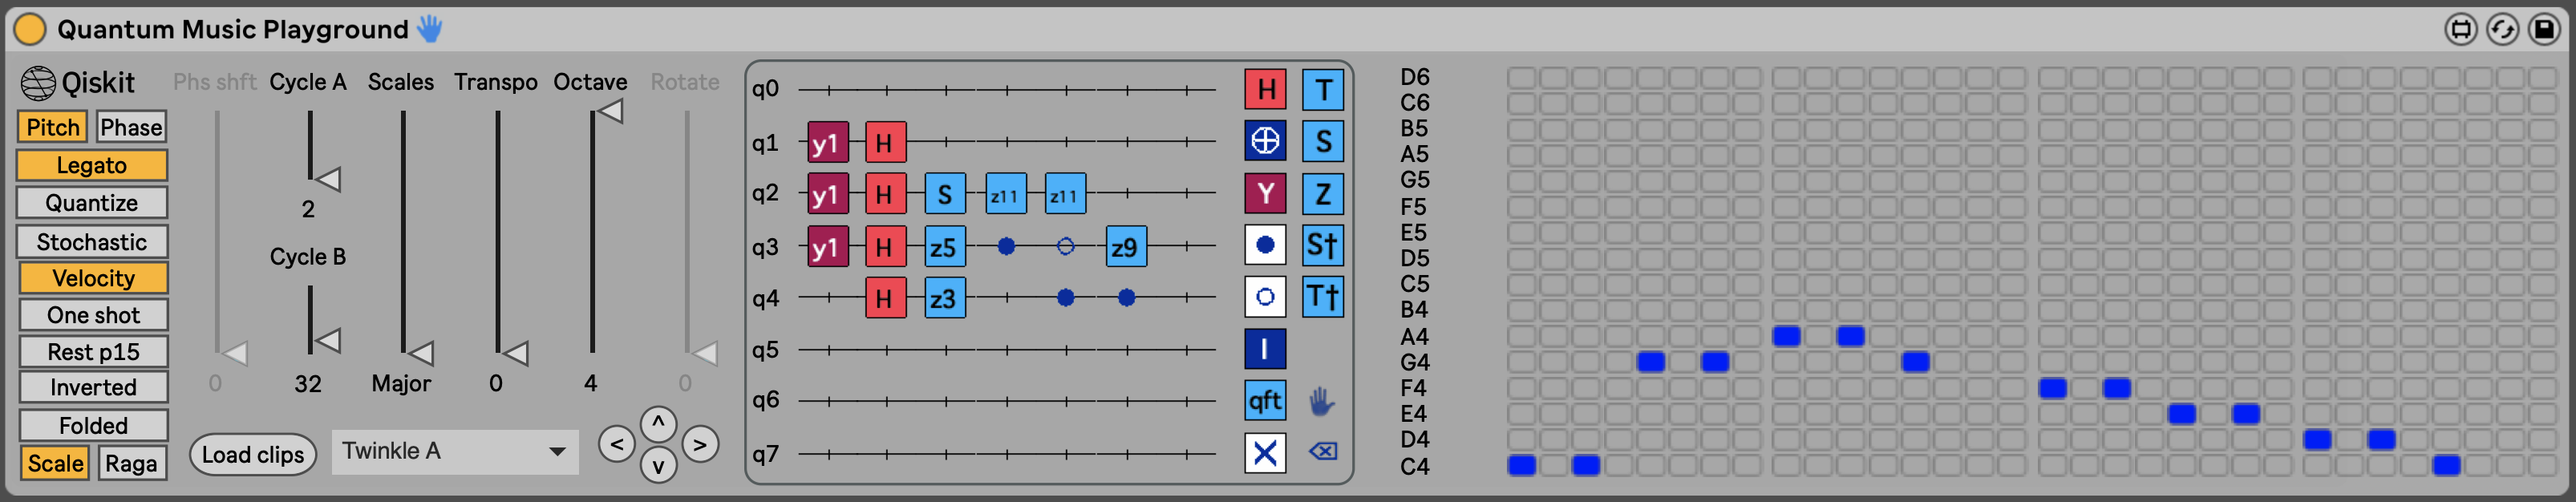Click the blue hand tool in gate palette
2576x502 pixels.
click(x=1322, y=402)
